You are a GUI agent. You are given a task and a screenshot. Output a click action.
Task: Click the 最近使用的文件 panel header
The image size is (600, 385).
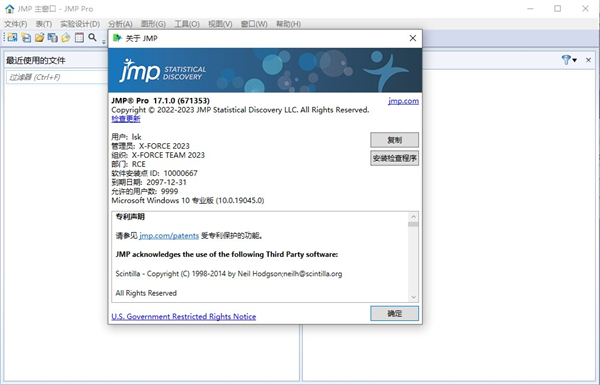[36, 60]
